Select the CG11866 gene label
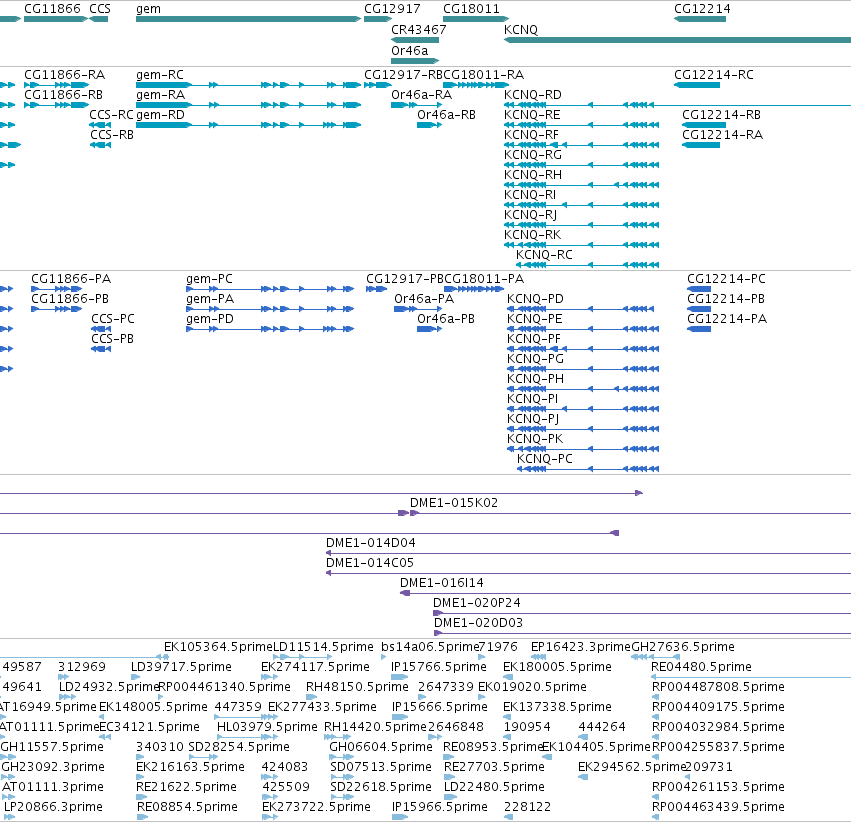 coord(52,9)
